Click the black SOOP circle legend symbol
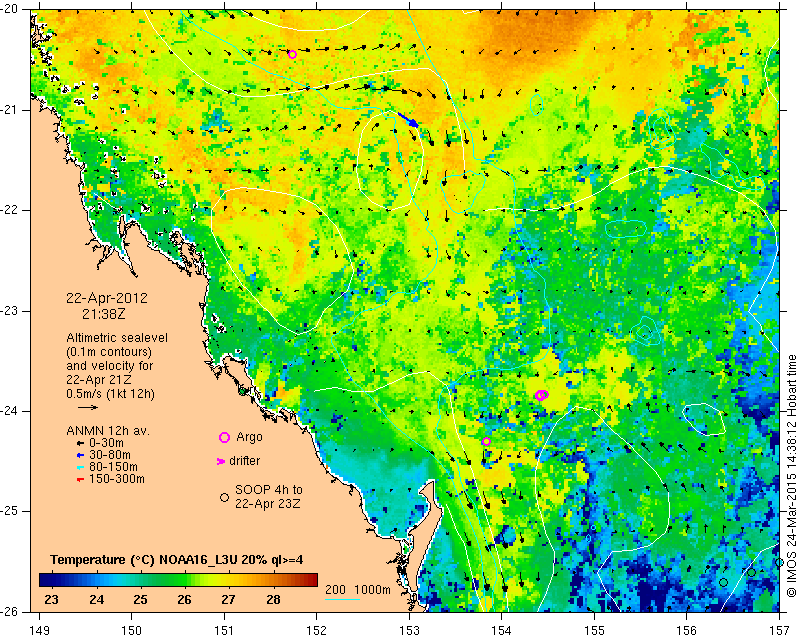The height and width of the screenshot is (640, 800). tap(224, 497)
